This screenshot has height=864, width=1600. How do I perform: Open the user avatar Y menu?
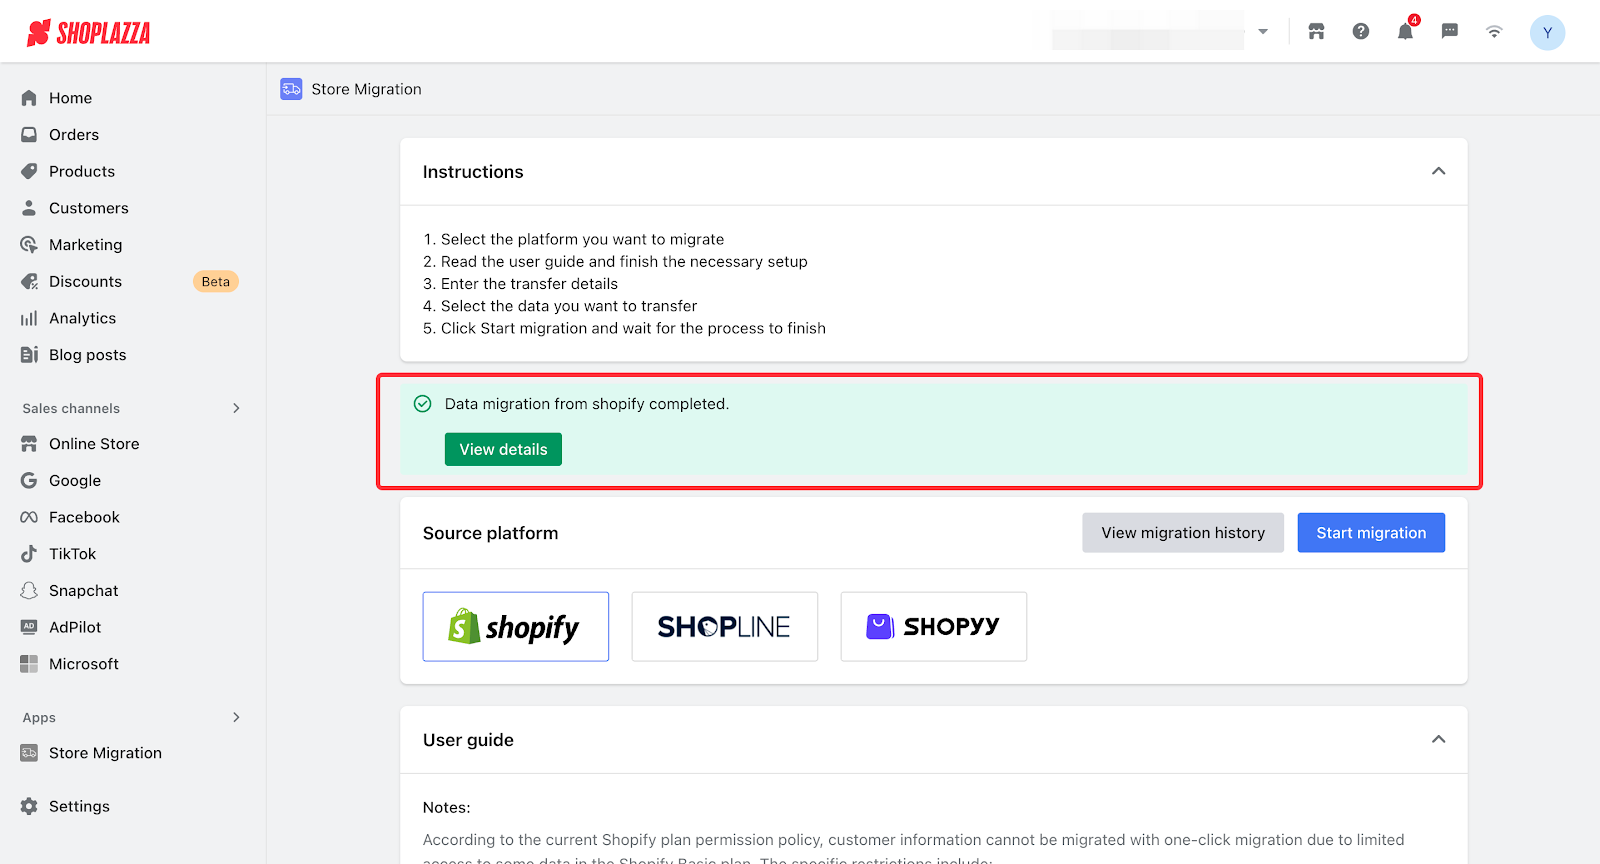click(1547, 33)
